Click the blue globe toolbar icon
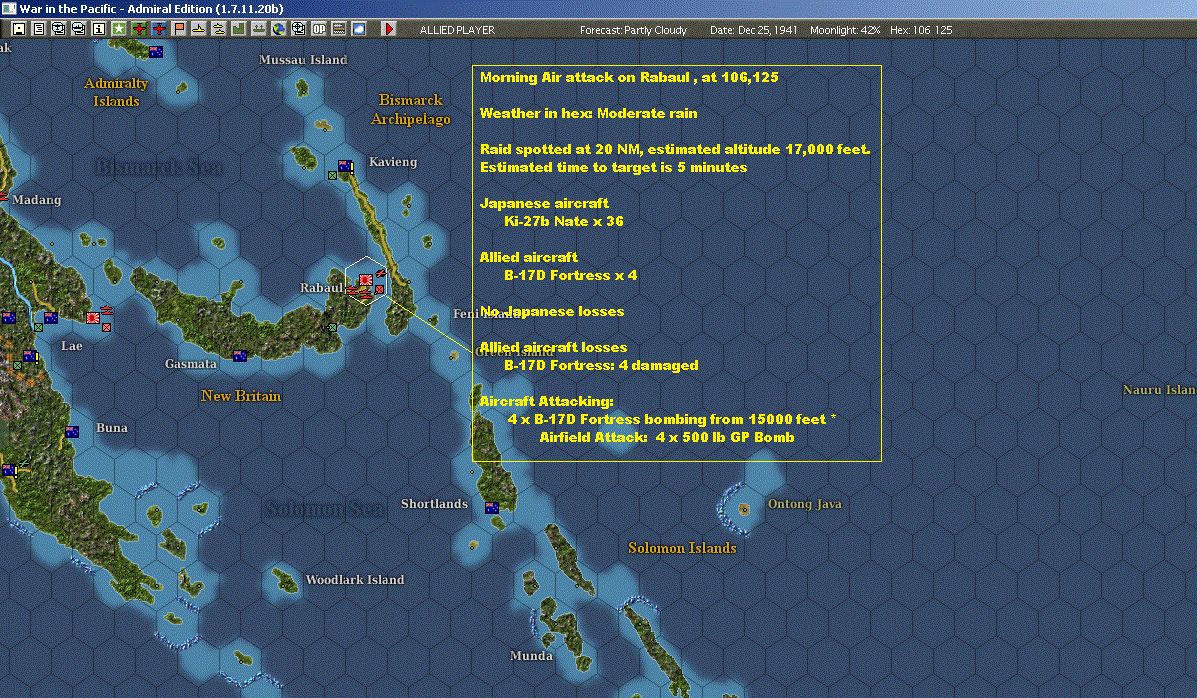1197x698 pixels. (279, 29)
